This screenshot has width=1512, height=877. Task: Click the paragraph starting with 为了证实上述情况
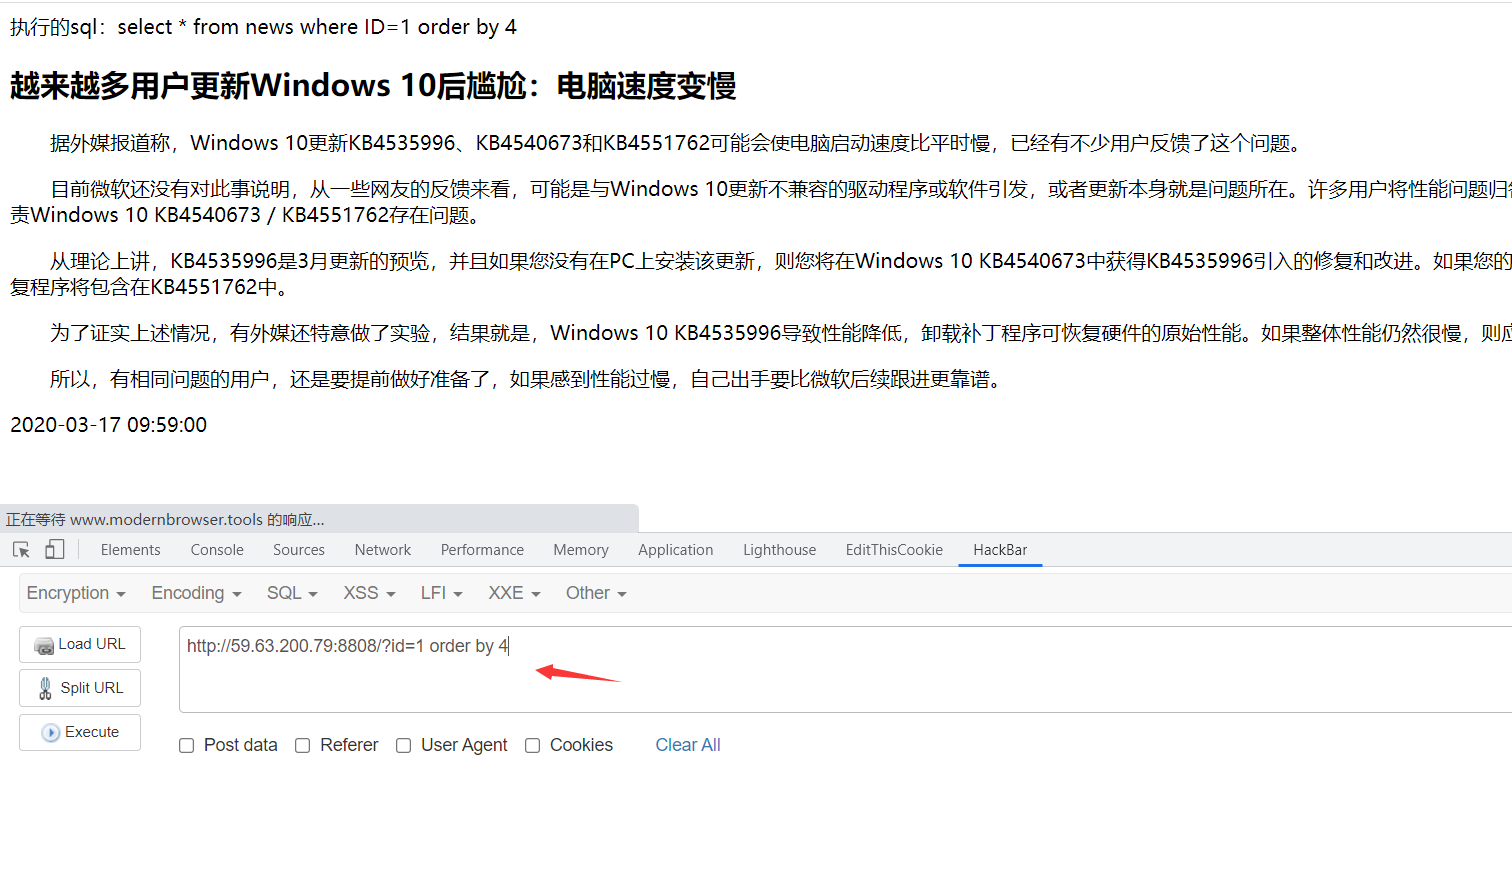(780, 333)
